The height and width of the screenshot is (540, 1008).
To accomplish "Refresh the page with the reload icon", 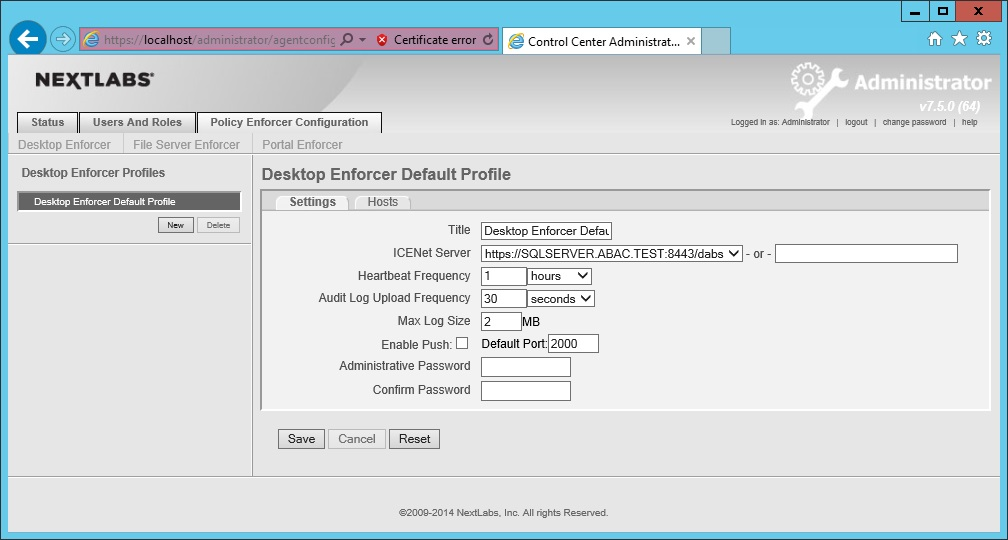I will [488, 40].
